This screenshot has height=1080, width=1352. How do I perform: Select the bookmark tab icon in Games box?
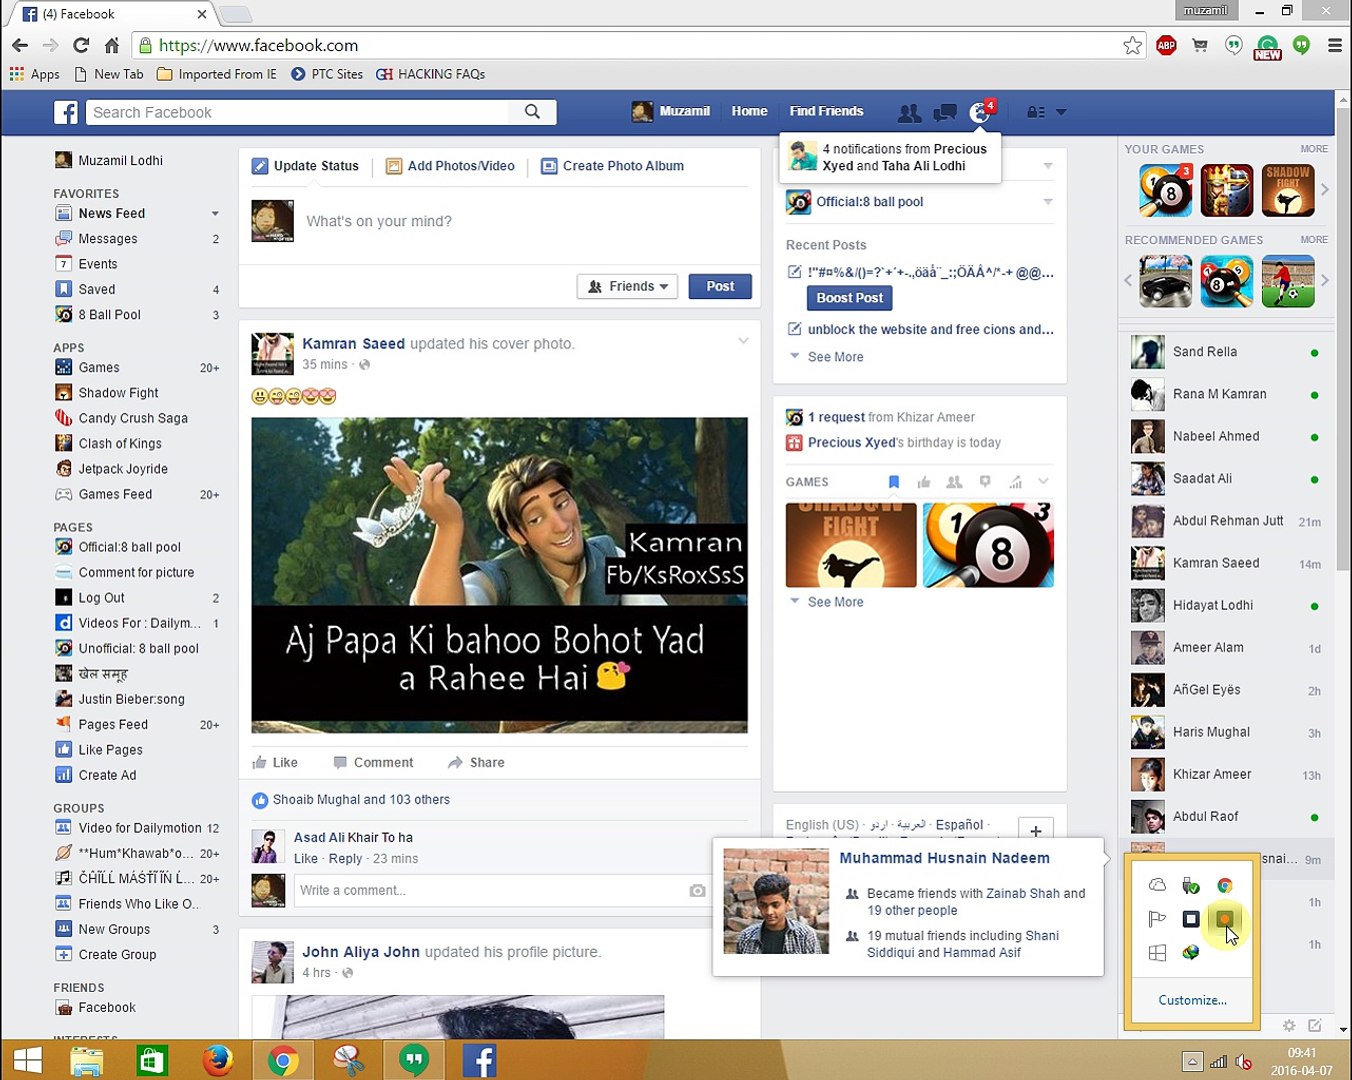click(x=894, y=482)
